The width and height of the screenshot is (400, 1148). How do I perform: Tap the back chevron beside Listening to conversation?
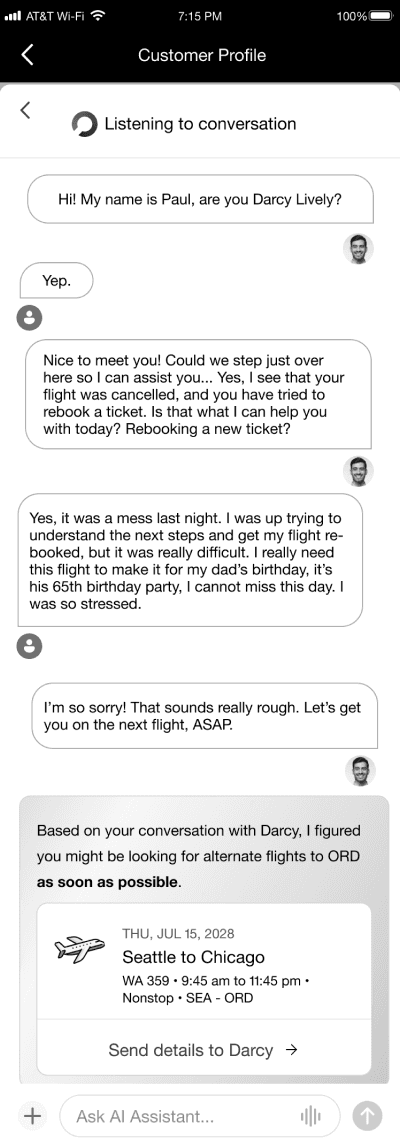point(25,110)
